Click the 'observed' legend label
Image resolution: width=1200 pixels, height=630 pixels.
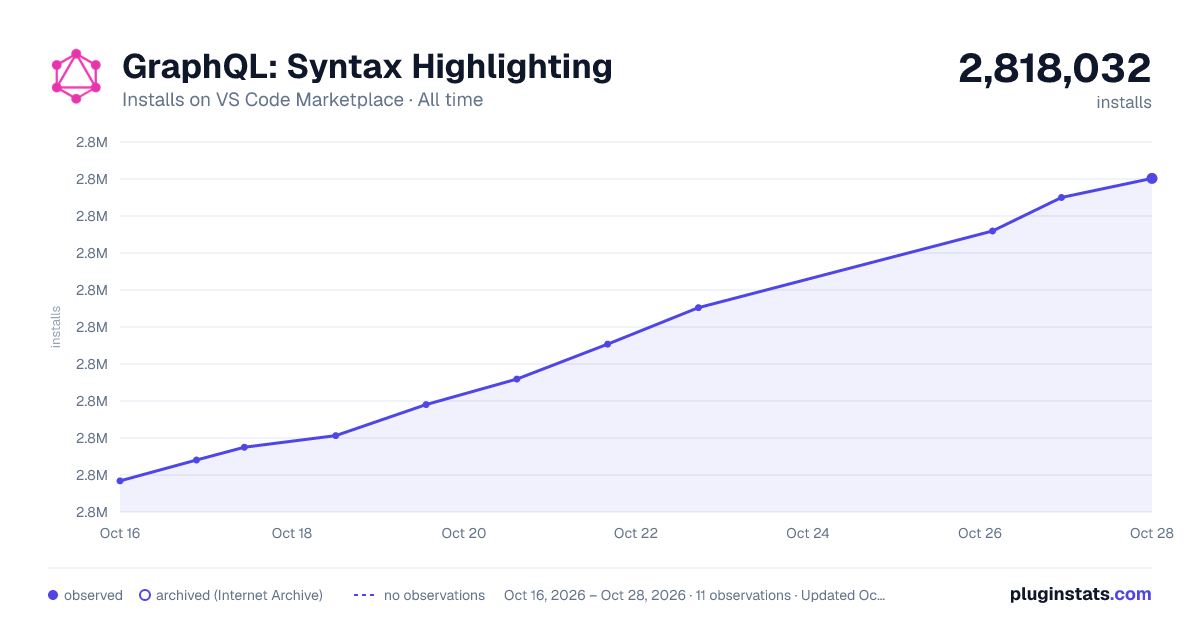tap(93, 595)
